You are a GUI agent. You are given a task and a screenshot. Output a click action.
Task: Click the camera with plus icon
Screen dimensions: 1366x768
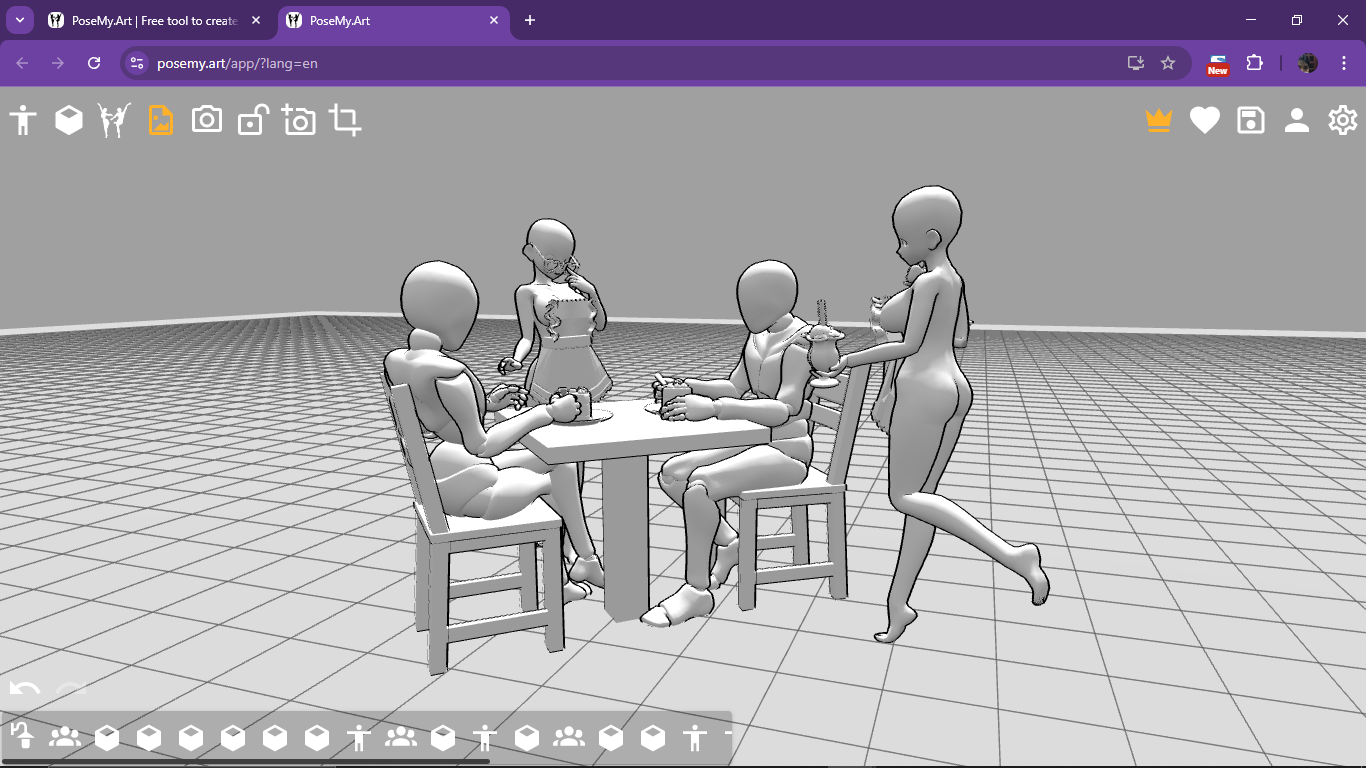tap(298, 121)
